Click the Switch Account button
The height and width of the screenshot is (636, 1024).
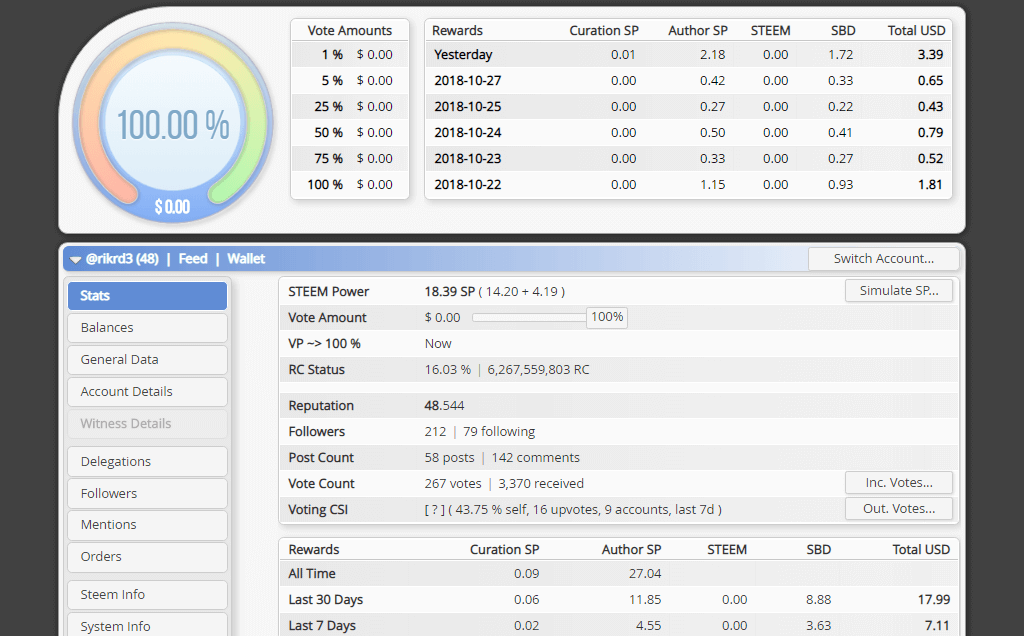884,259
